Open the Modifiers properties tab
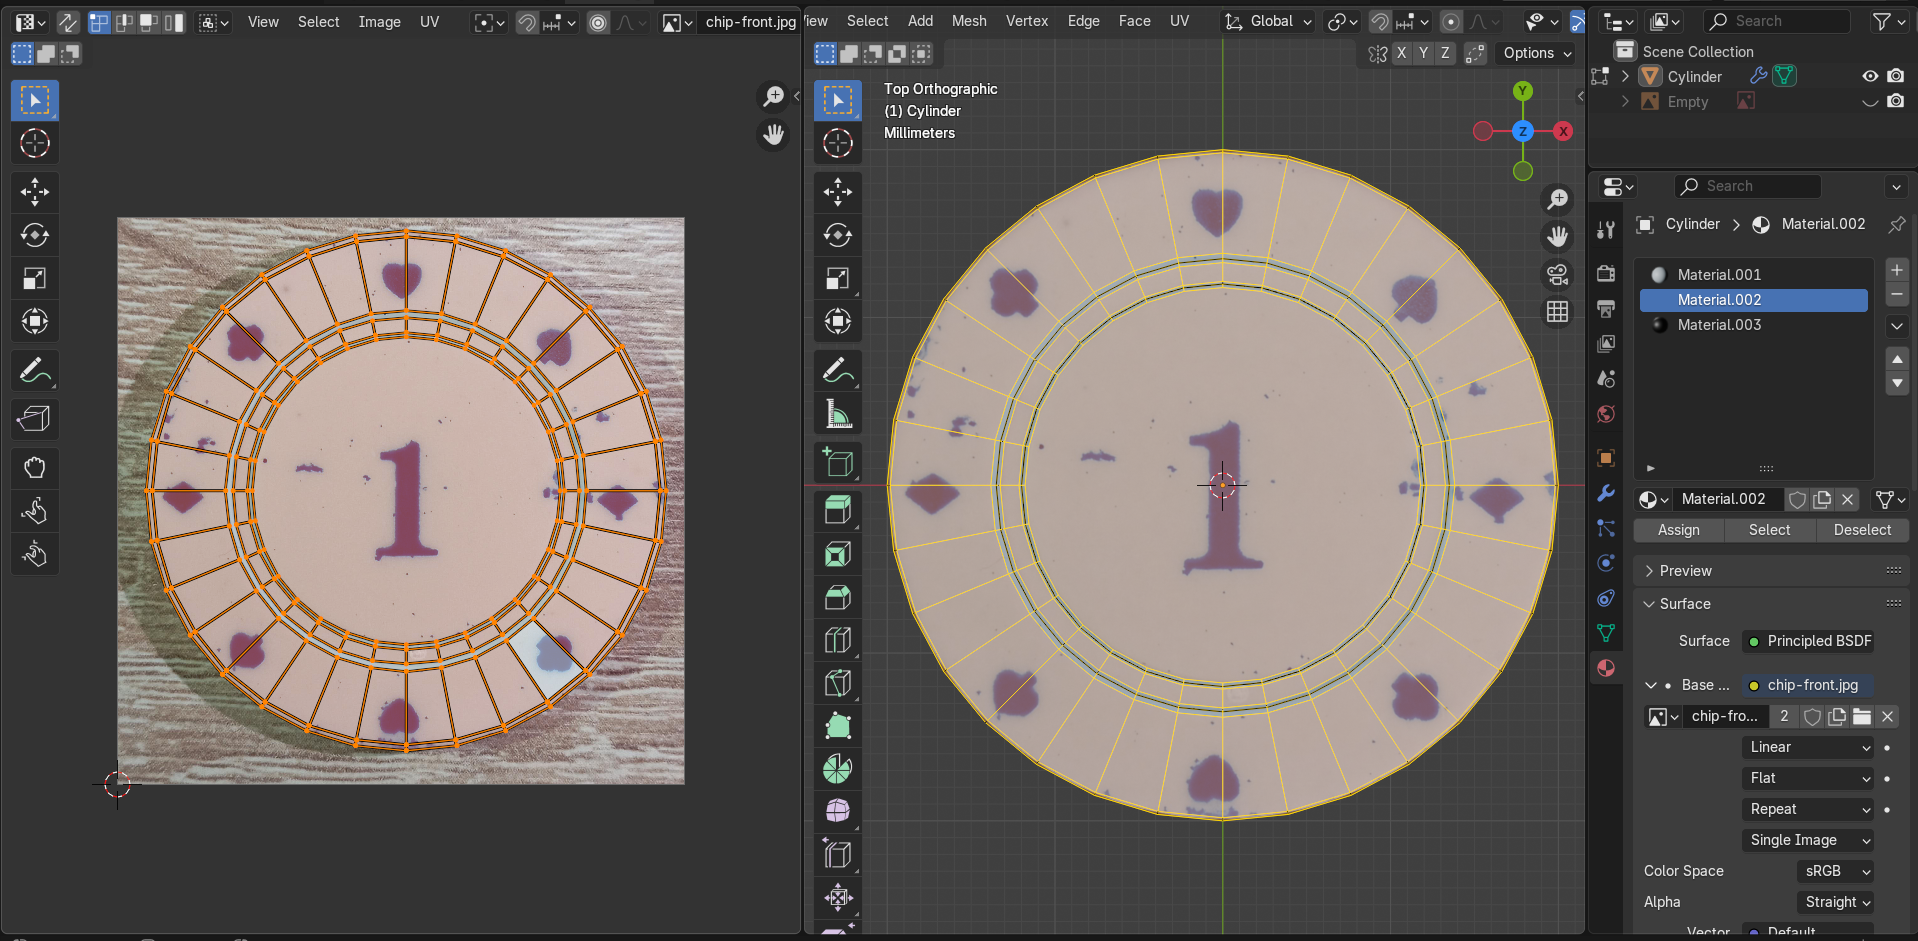 pos(1606,493)
